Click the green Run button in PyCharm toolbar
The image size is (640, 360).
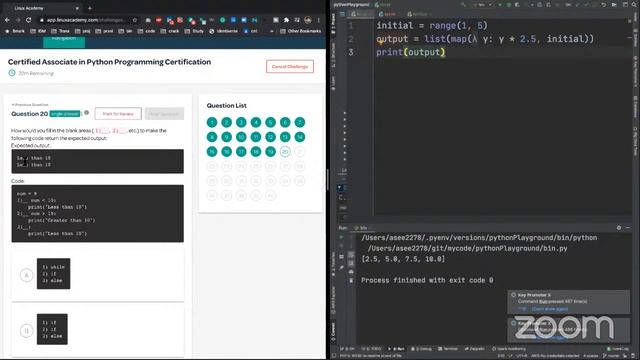500,4
